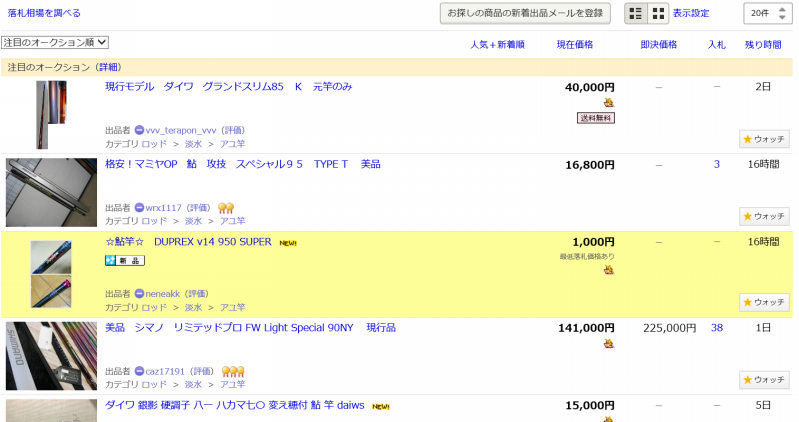Click the icon under 40,000円 price
The width and height of the screenshot is (799, 422).
coord(608,102)
